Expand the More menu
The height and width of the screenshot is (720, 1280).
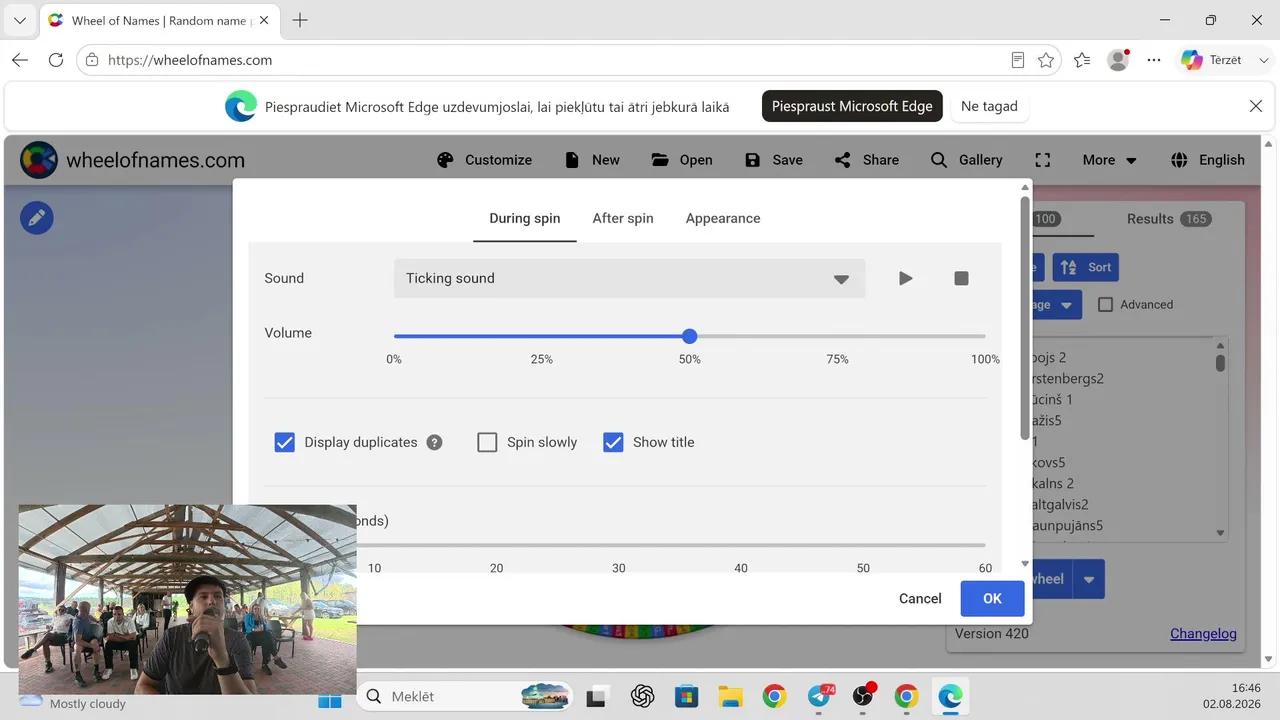pyautogui.click(x=1110, y=160)
